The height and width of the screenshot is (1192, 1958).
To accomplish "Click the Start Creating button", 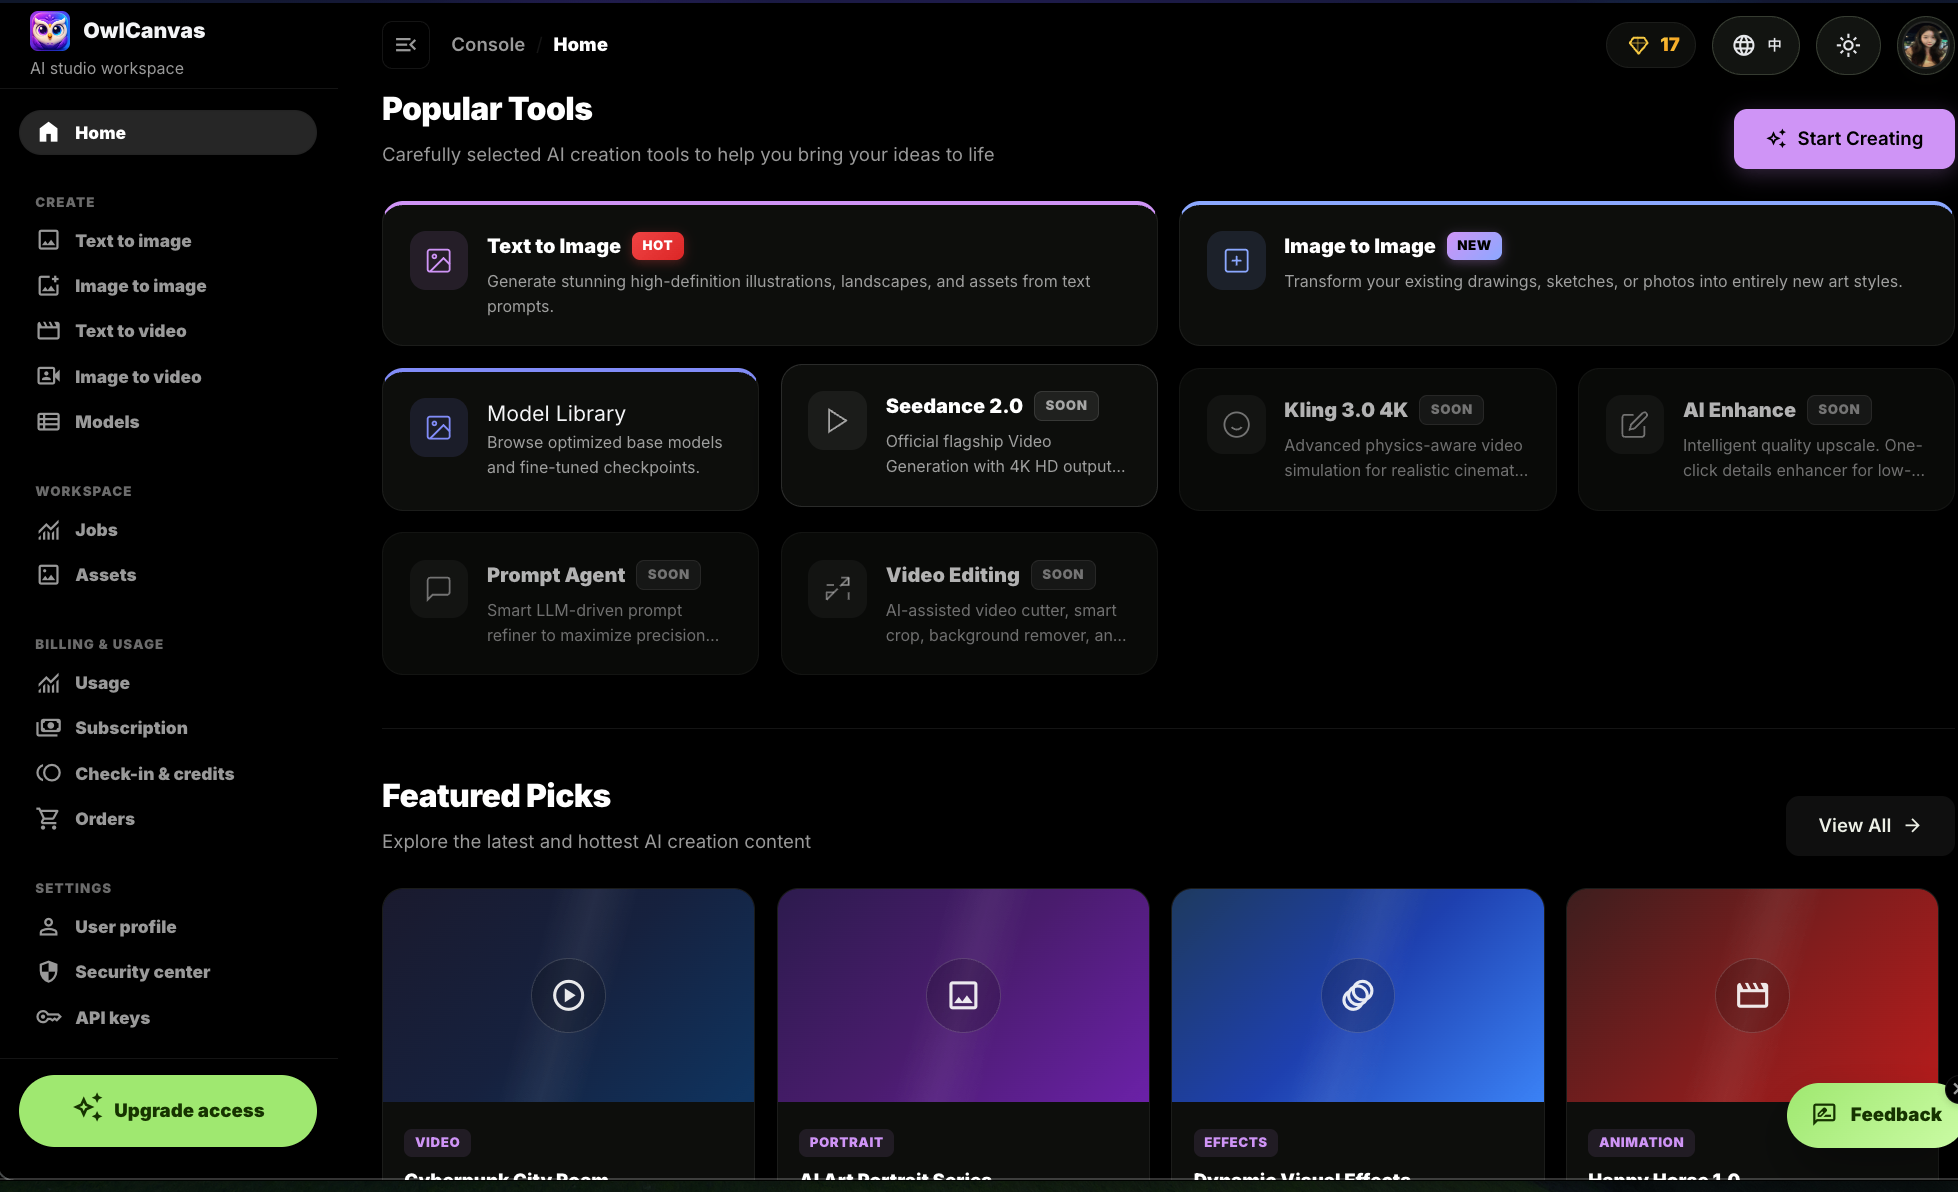I will coord(1844,139).
